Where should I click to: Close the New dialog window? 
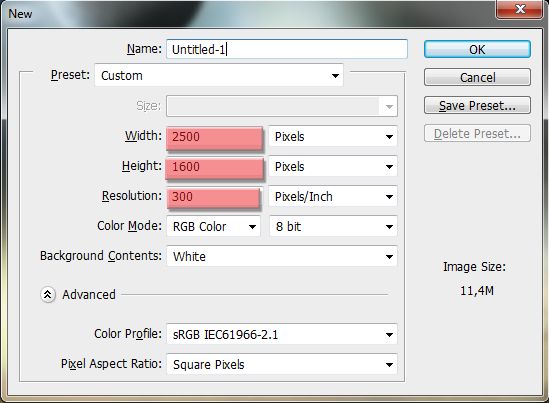520,8
